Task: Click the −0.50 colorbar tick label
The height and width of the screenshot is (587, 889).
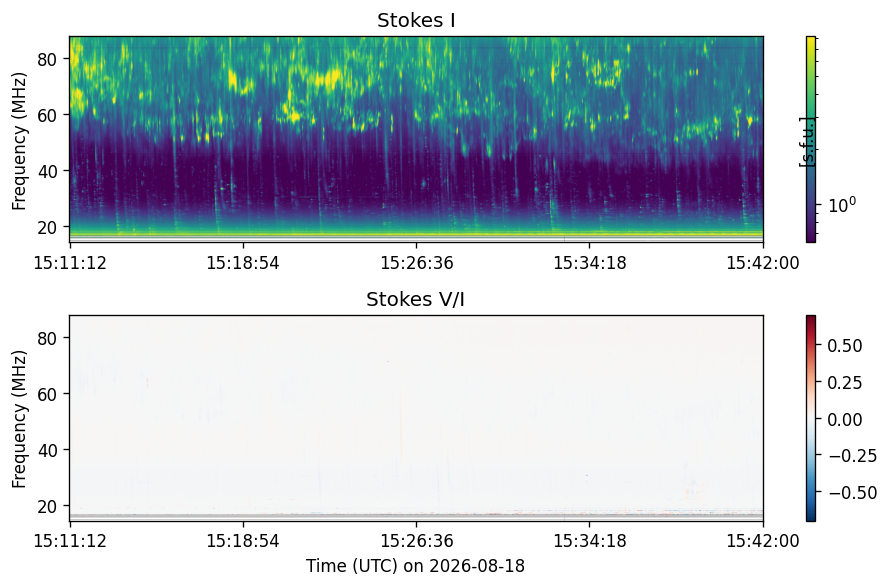Action: coord(852,492)
